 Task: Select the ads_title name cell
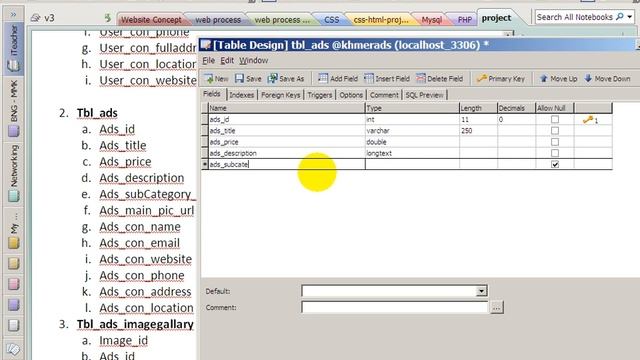coord(286,131)
